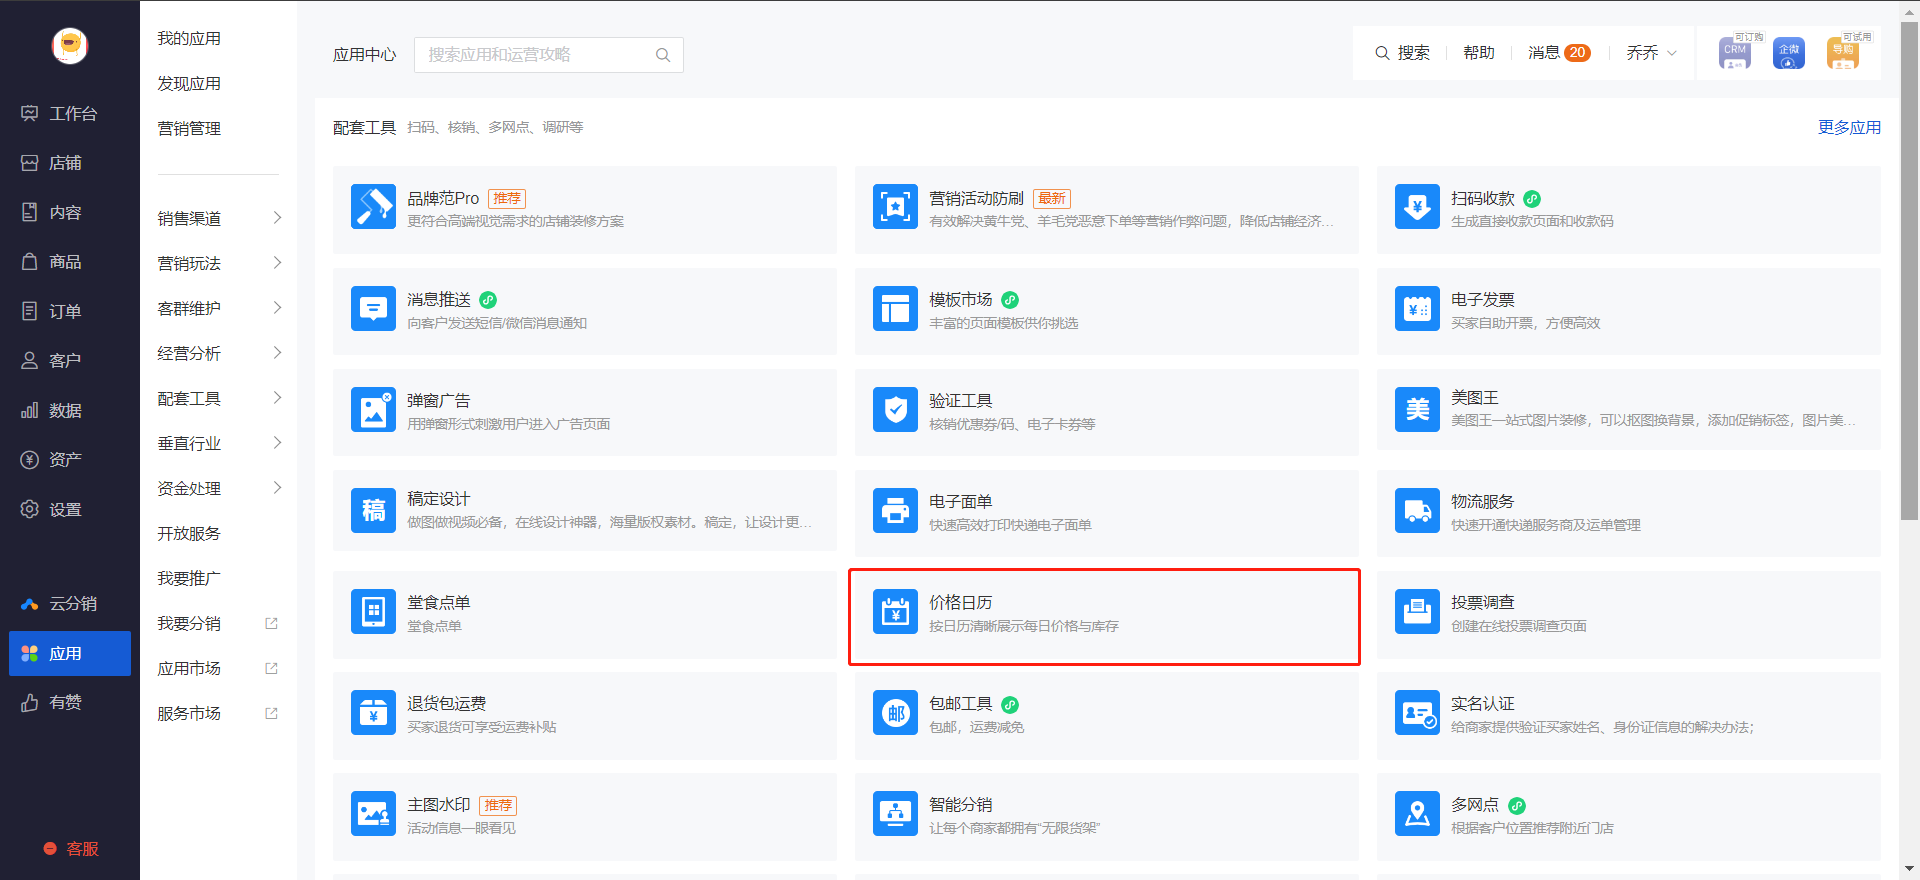Viewport: 1920px width, 880px height.
Task: Open the 模板市场 icon
Action: 895,308
